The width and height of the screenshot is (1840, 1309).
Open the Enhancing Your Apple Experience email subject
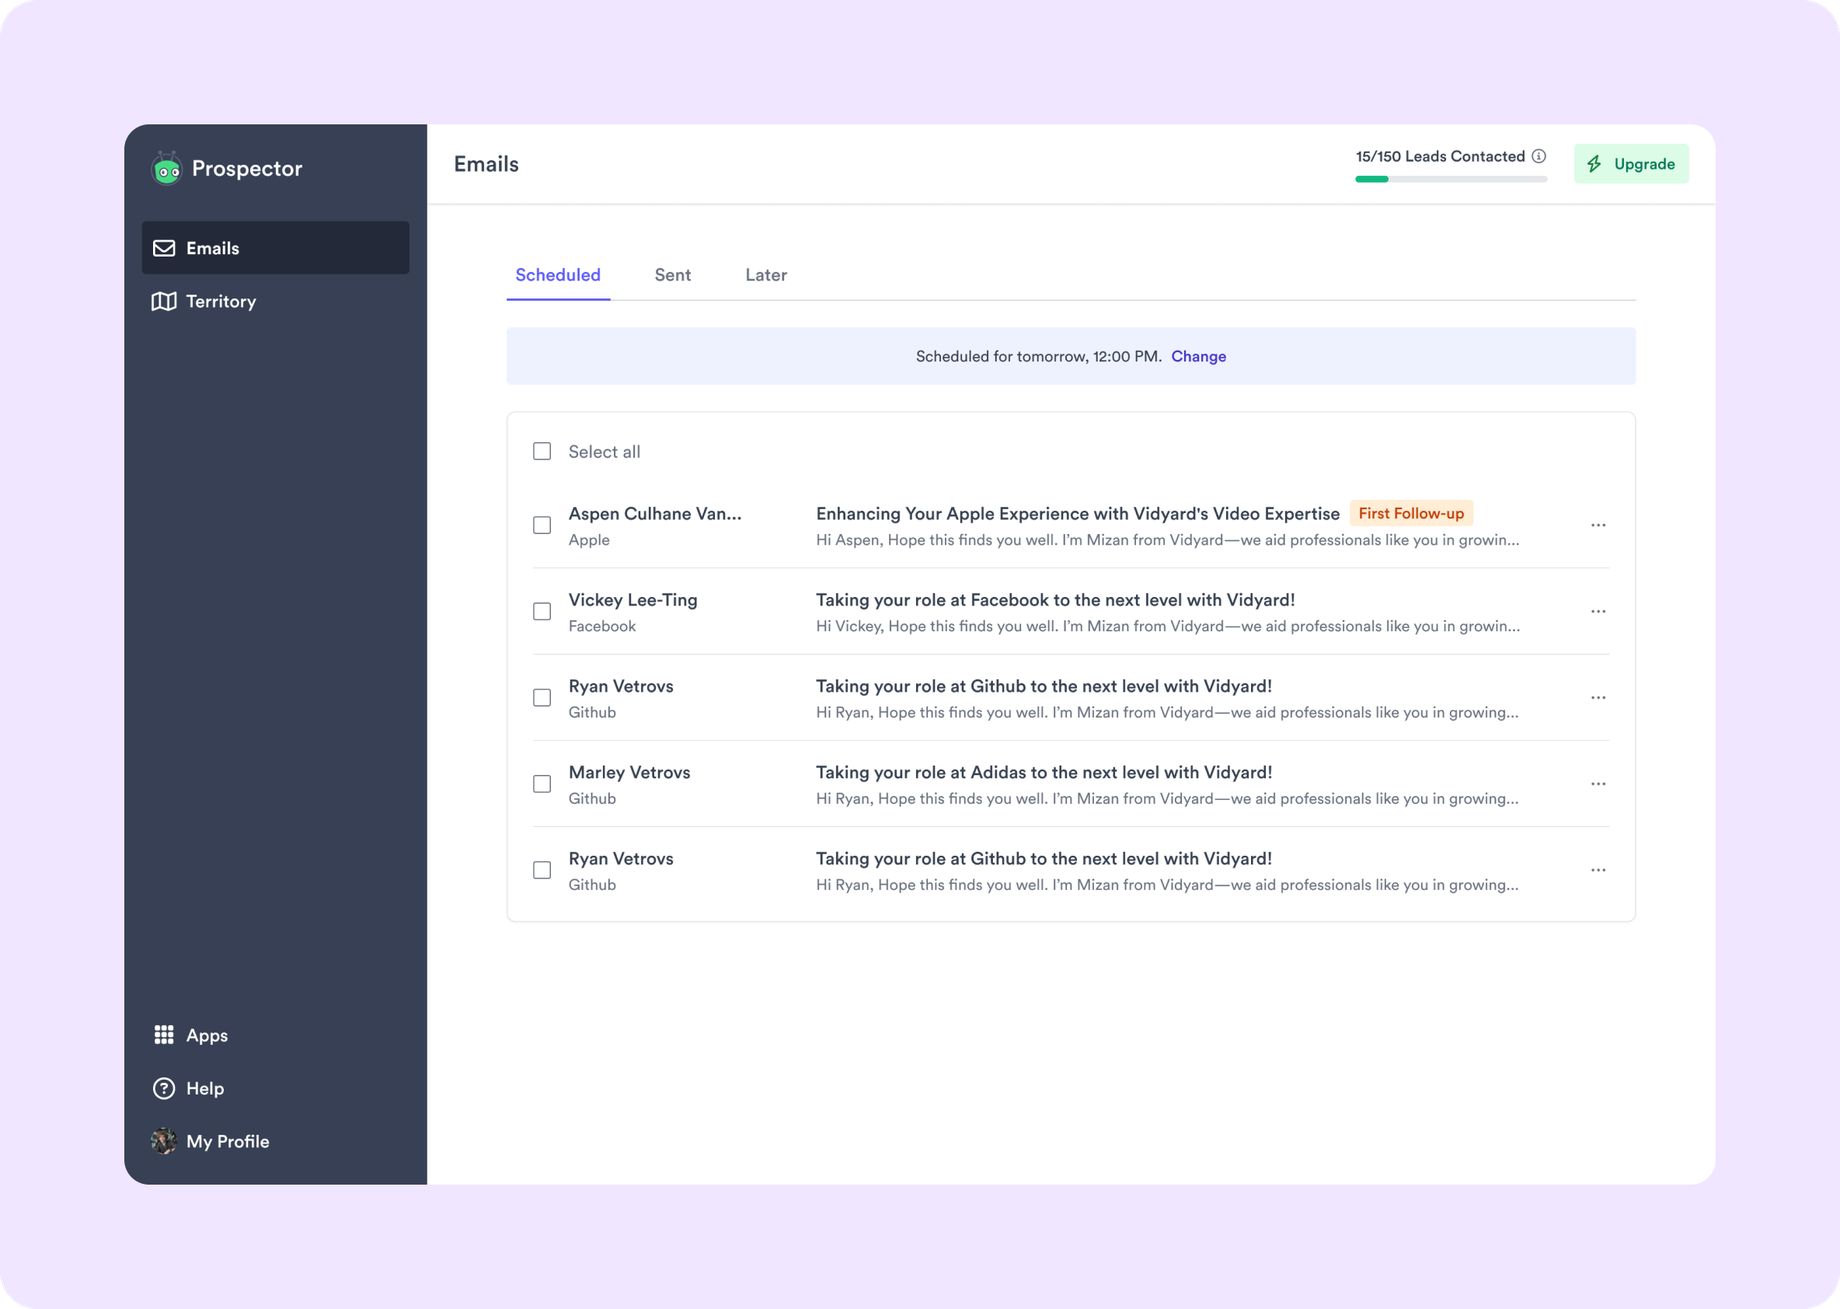[1077, 513]
